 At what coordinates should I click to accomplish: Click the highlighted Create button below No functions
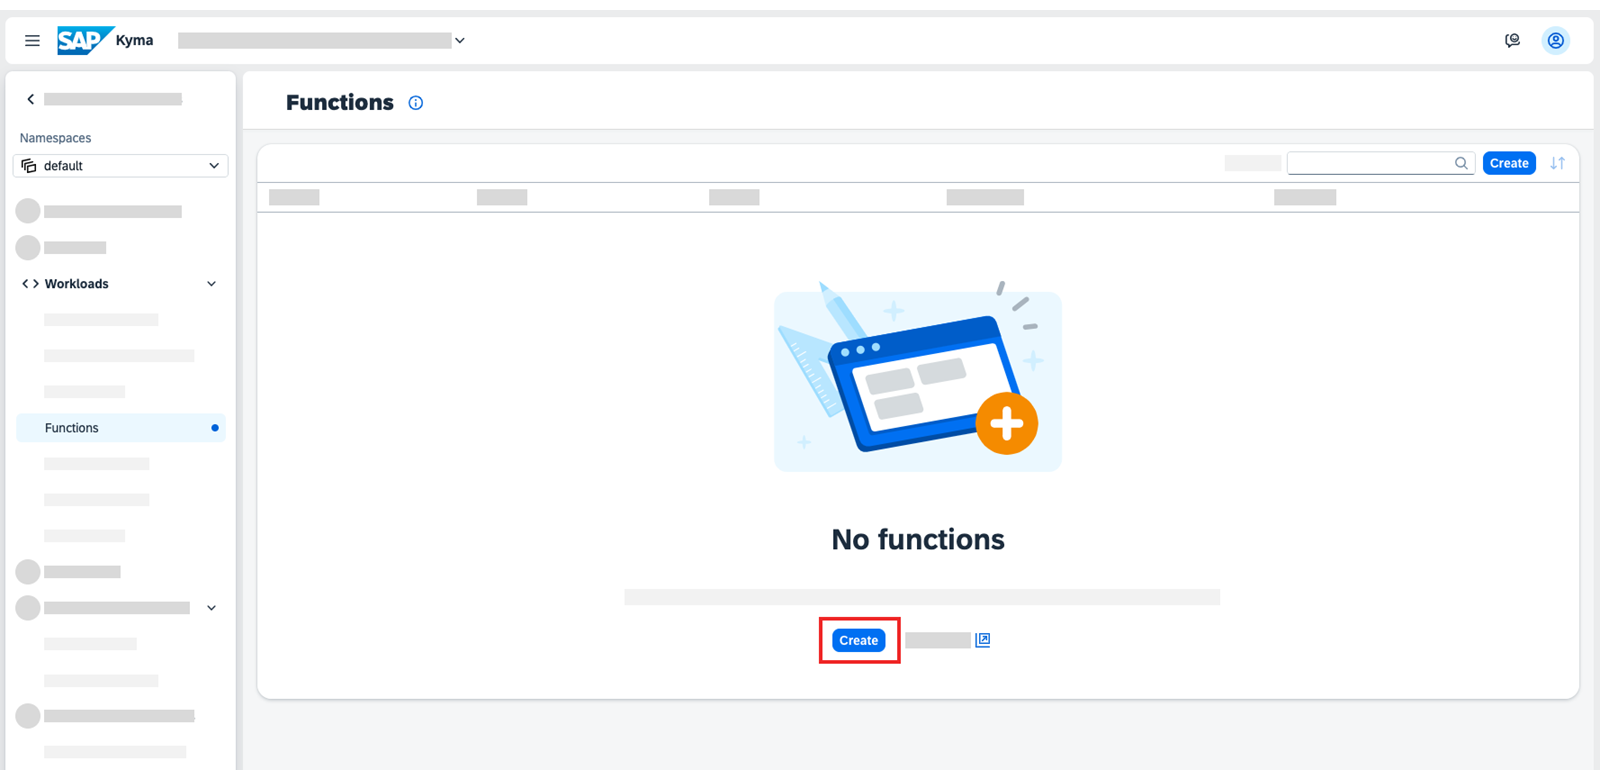[859, 640]
